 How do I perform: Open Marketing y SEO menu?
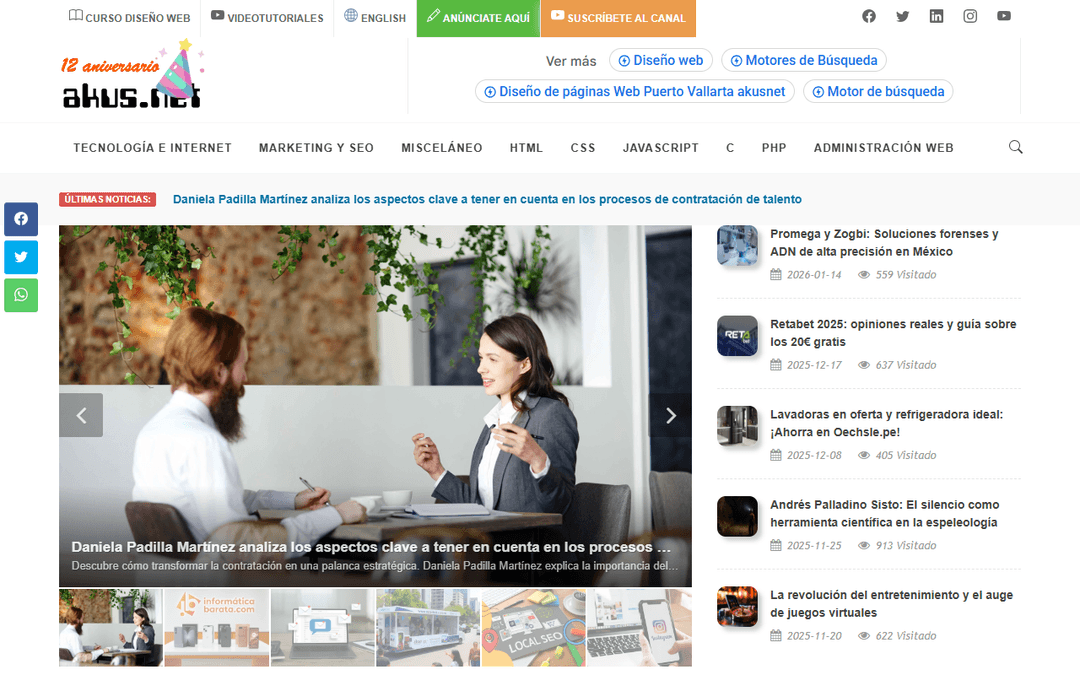(316, 148)
